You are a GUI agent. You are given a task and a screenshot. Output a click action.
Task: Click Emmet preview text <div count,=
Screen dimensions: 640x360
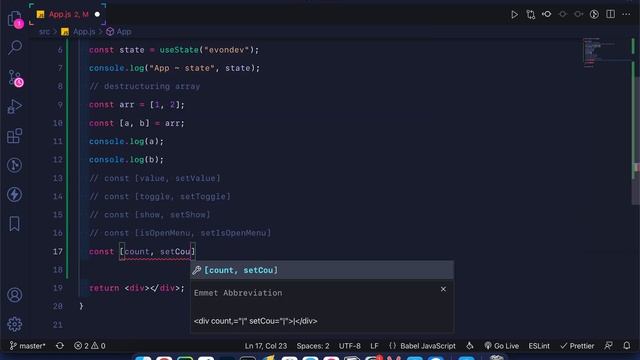[256, 321]
